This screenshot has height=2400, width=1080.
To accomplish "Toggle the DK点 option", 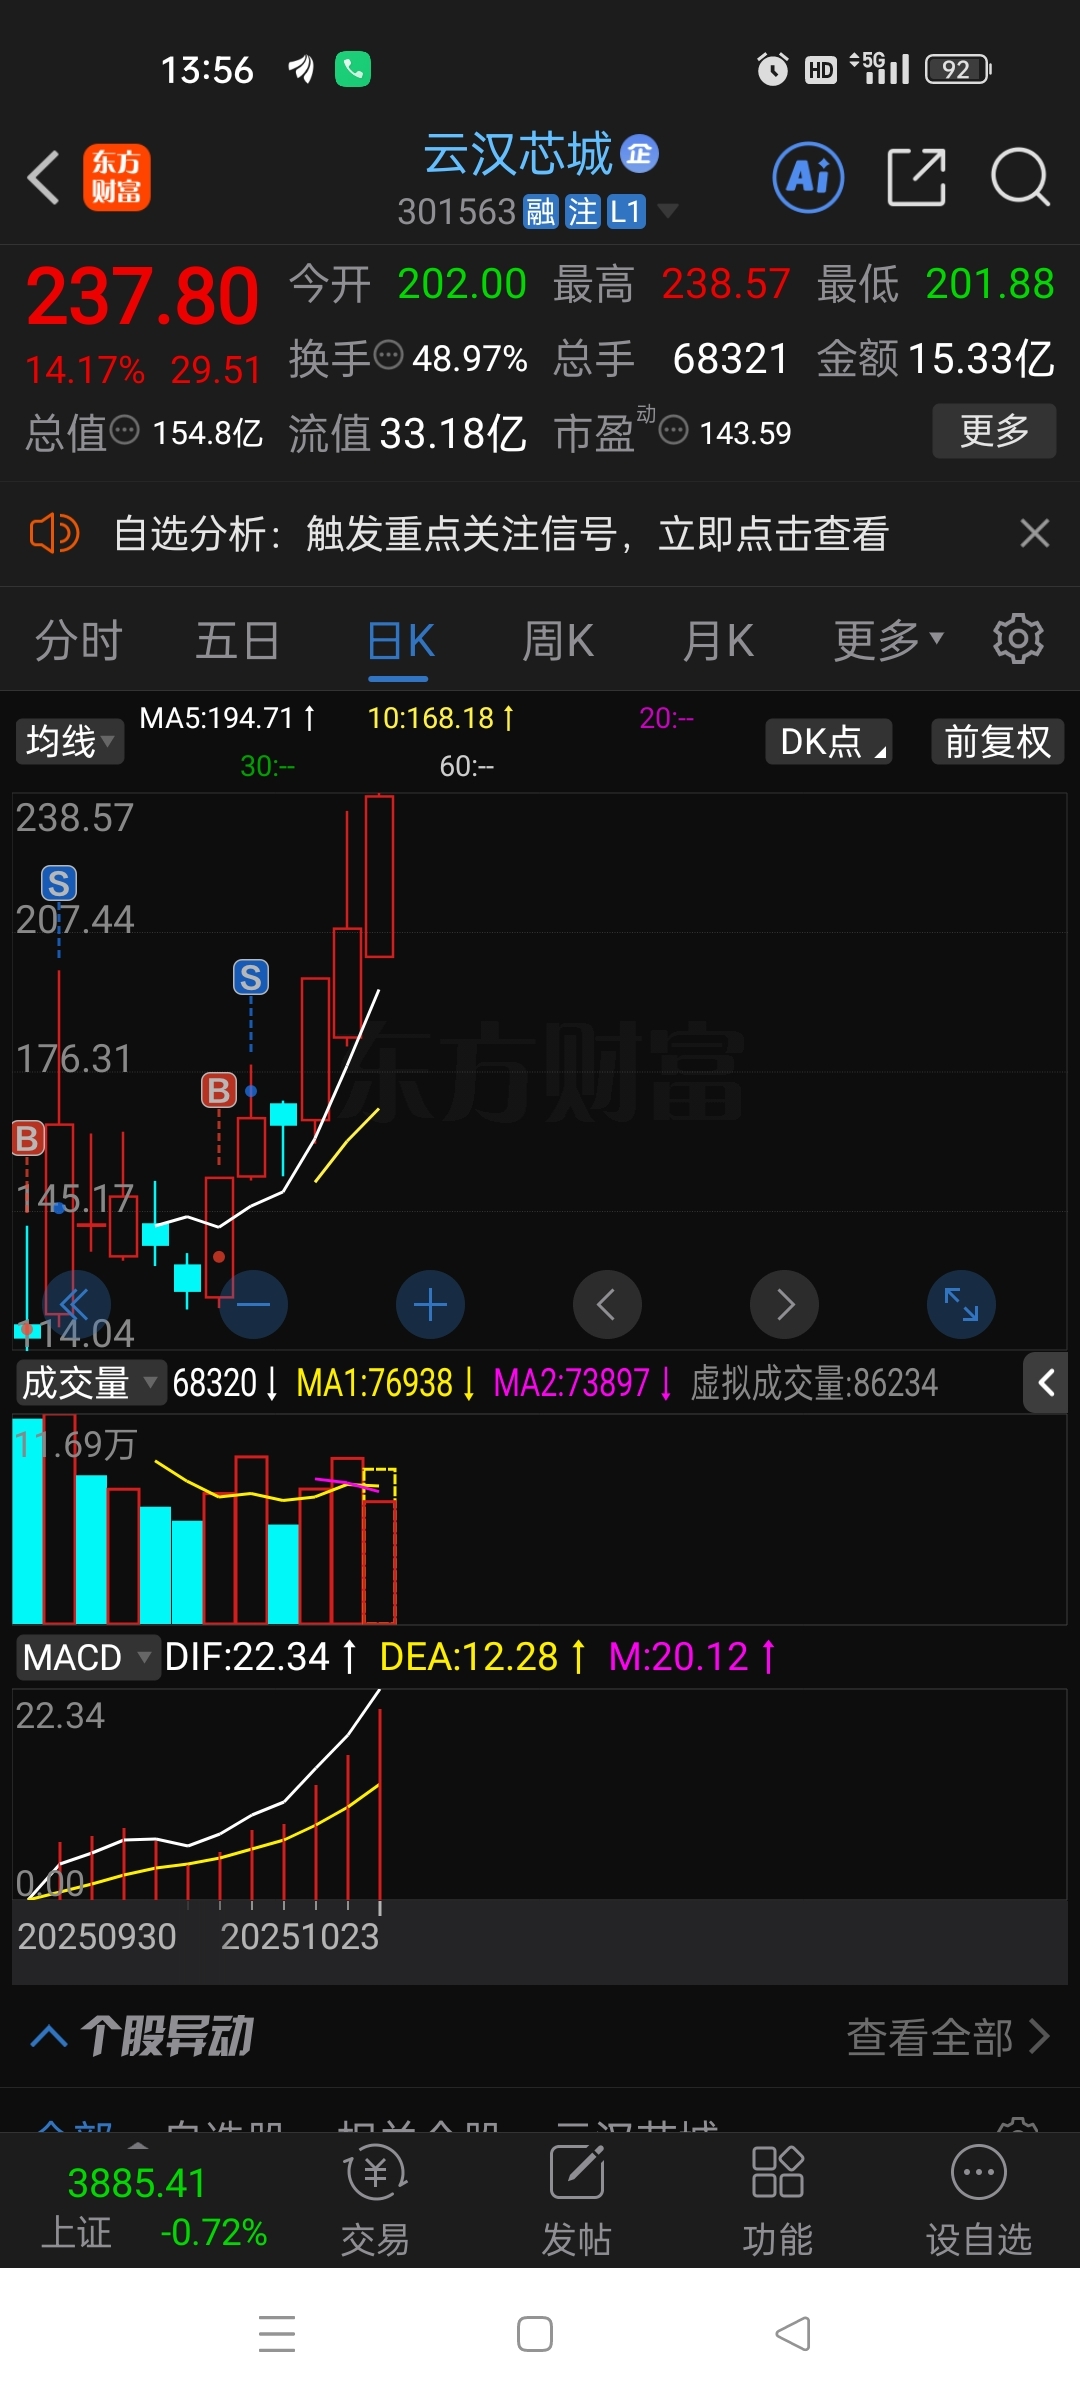I will (828, 742).
